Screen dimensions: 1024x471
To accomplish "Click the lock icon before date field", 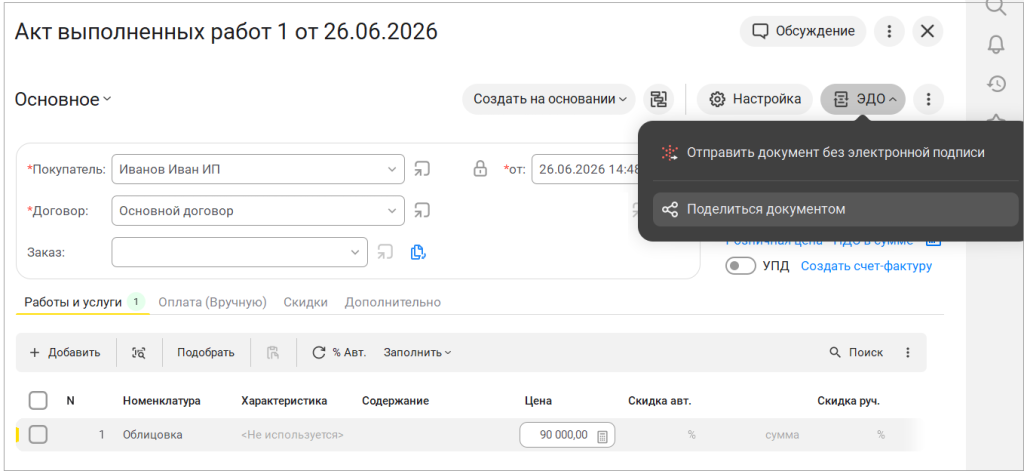I will (x=480, y=169).
